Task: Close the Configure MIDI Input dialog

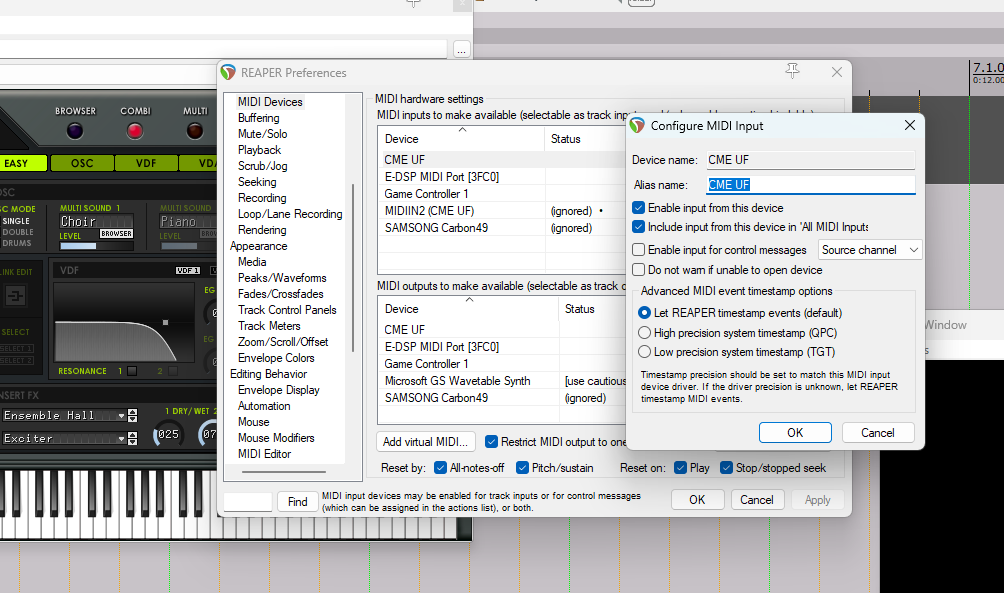Action: coord(909,126)
